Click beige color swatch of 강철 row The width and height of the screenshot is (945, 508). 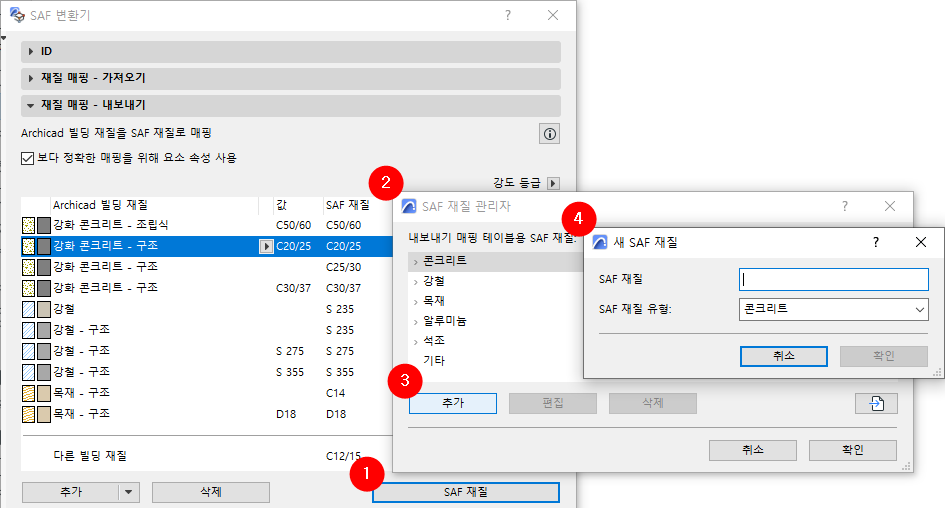[44, 309]
